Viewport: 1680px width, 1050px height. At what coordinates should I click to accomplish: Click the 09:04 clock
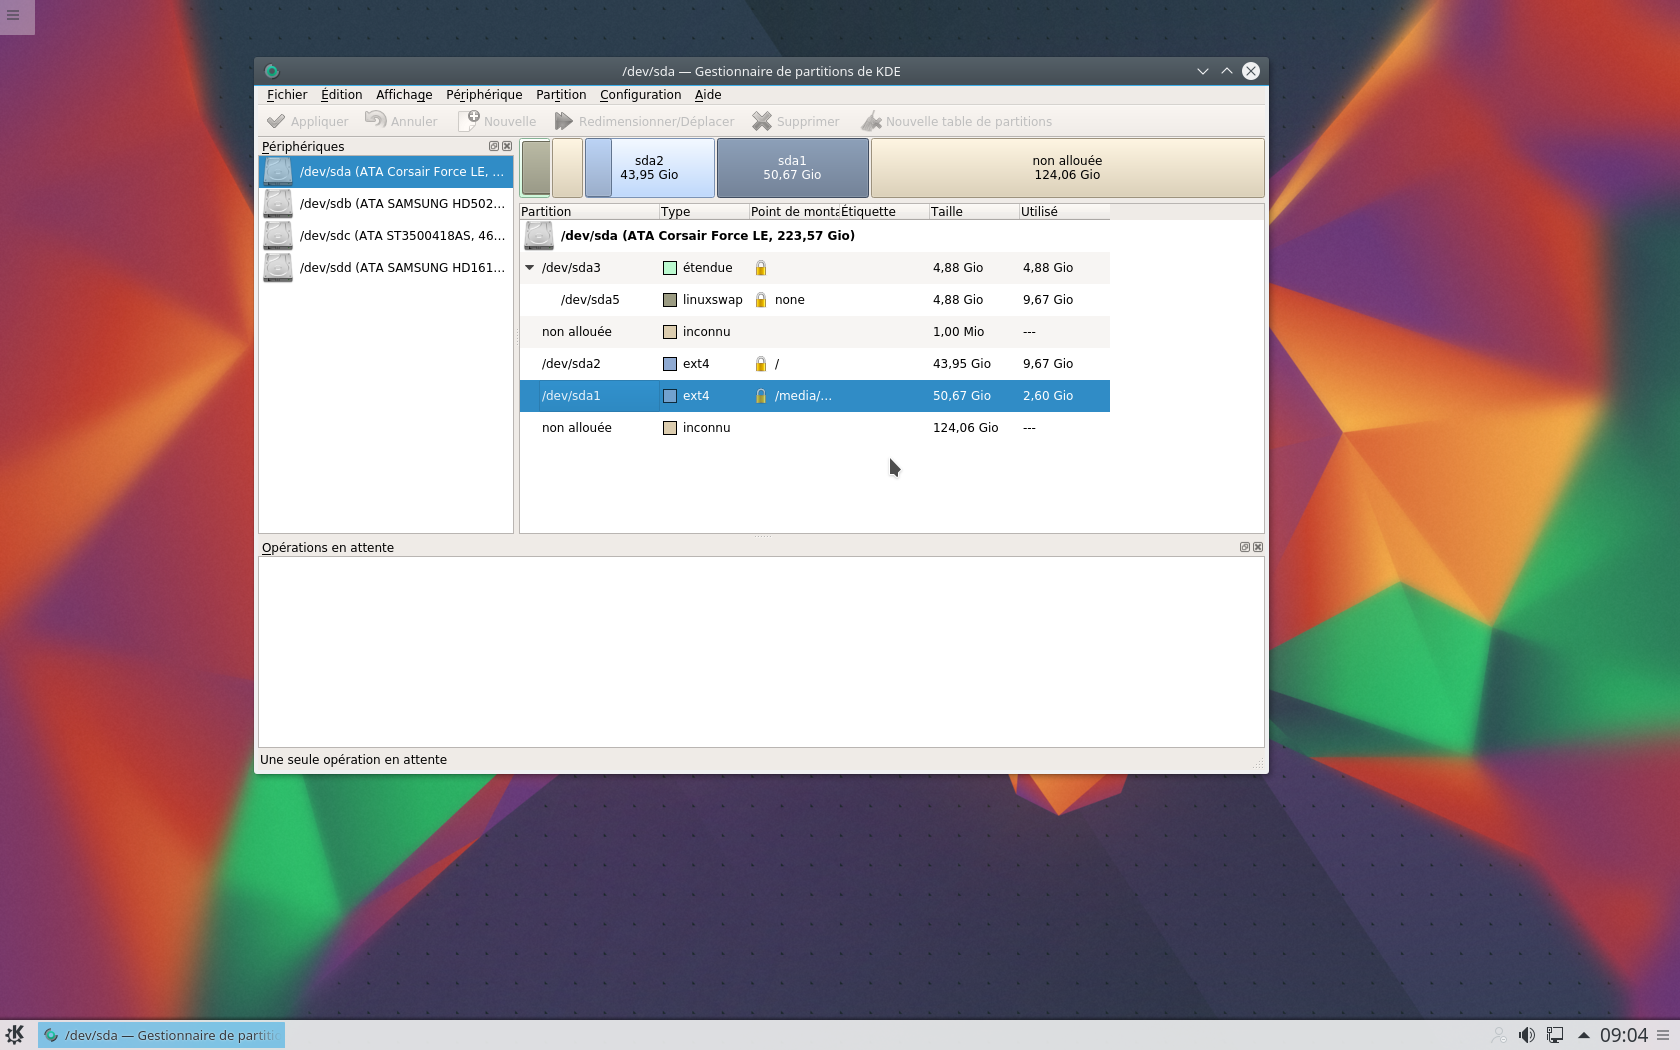click(1623, 1035)
